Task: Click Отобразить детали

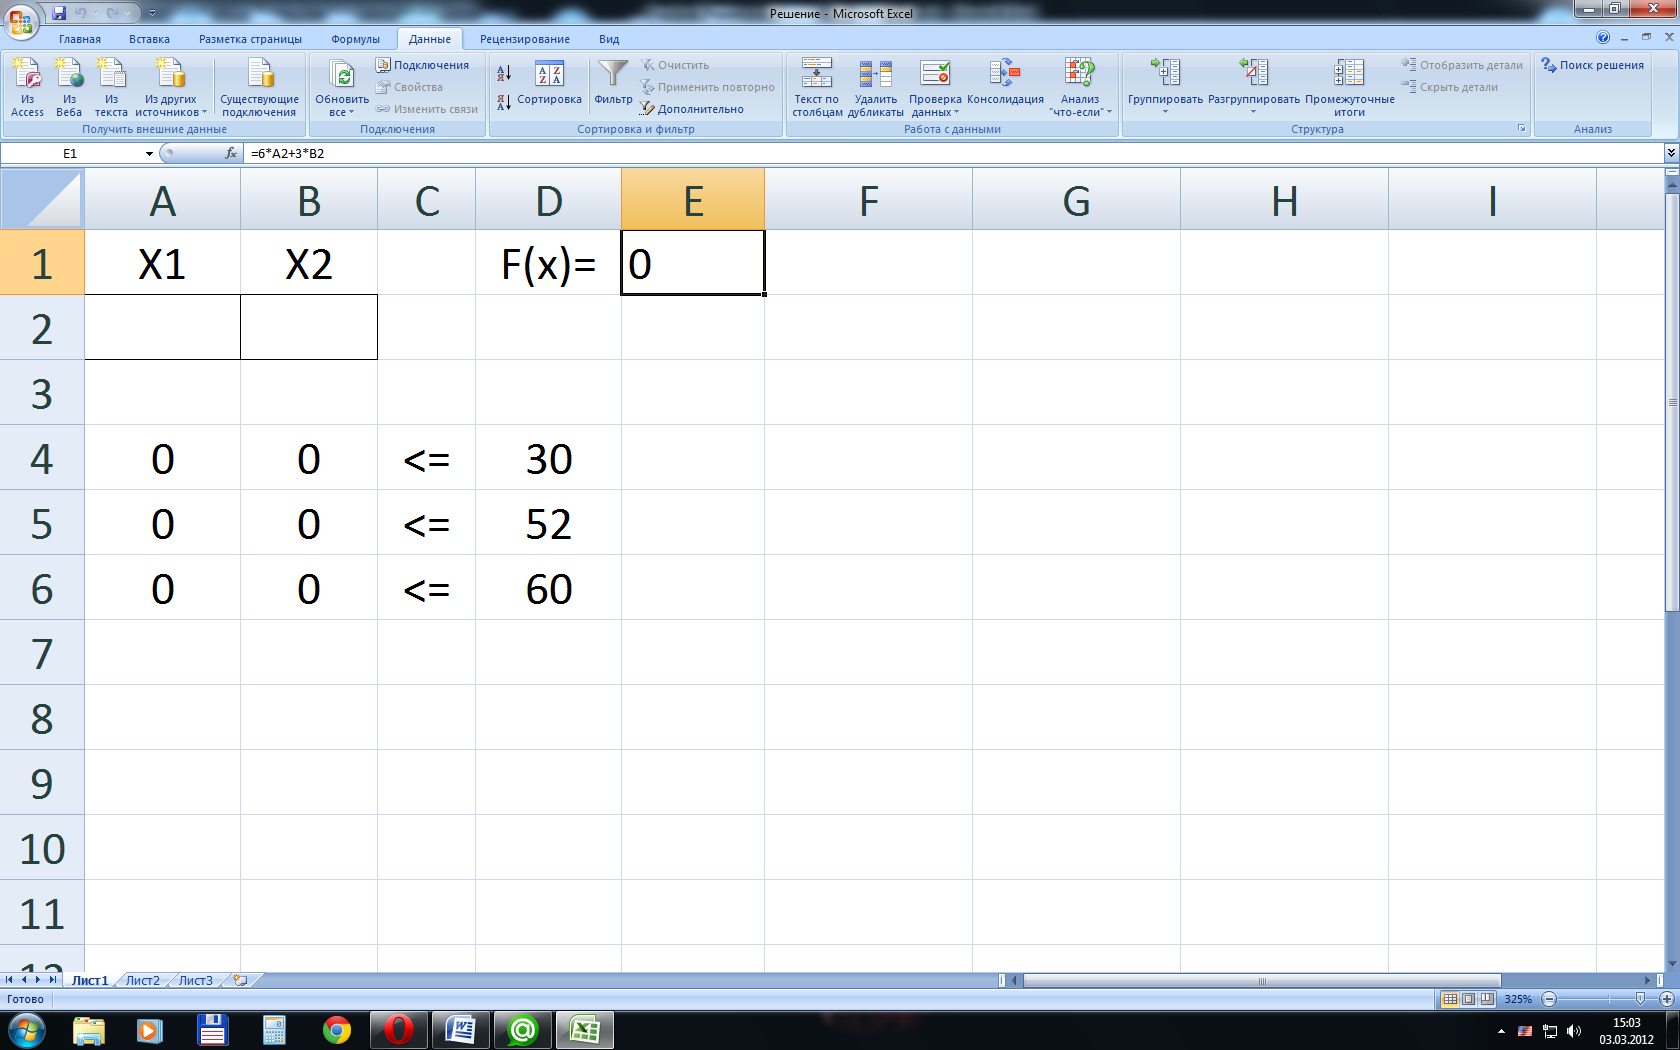Action: coord(1462,65)
